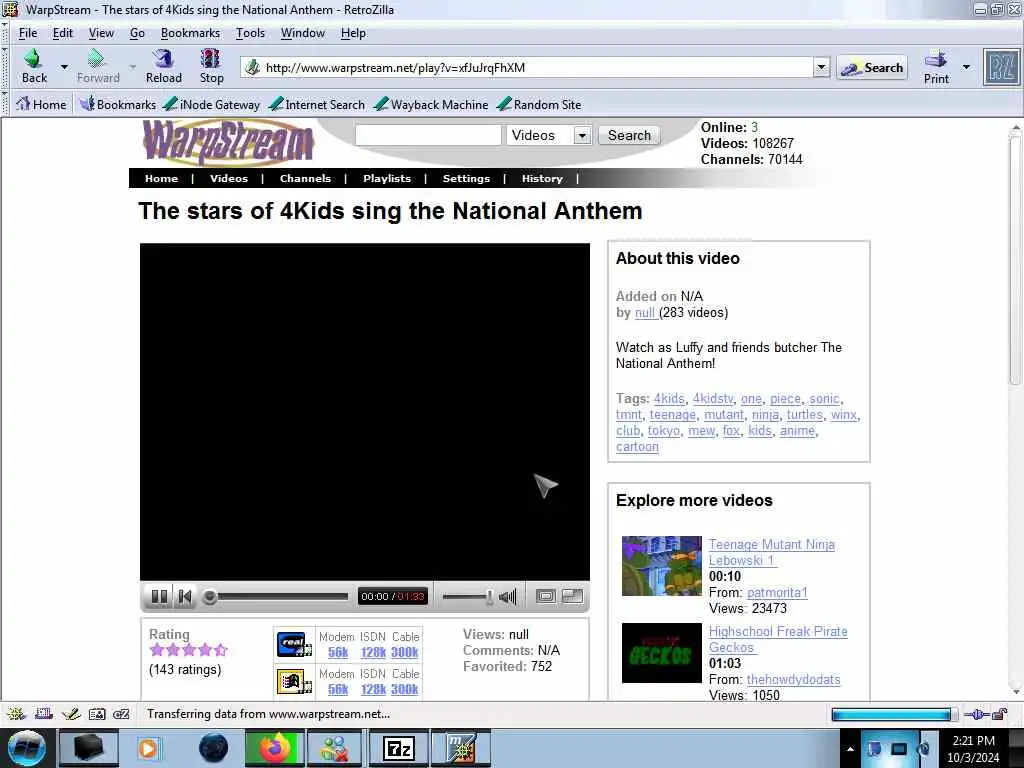
Task: Open the Windows Start orb
Action: click(x=27, y=748)
